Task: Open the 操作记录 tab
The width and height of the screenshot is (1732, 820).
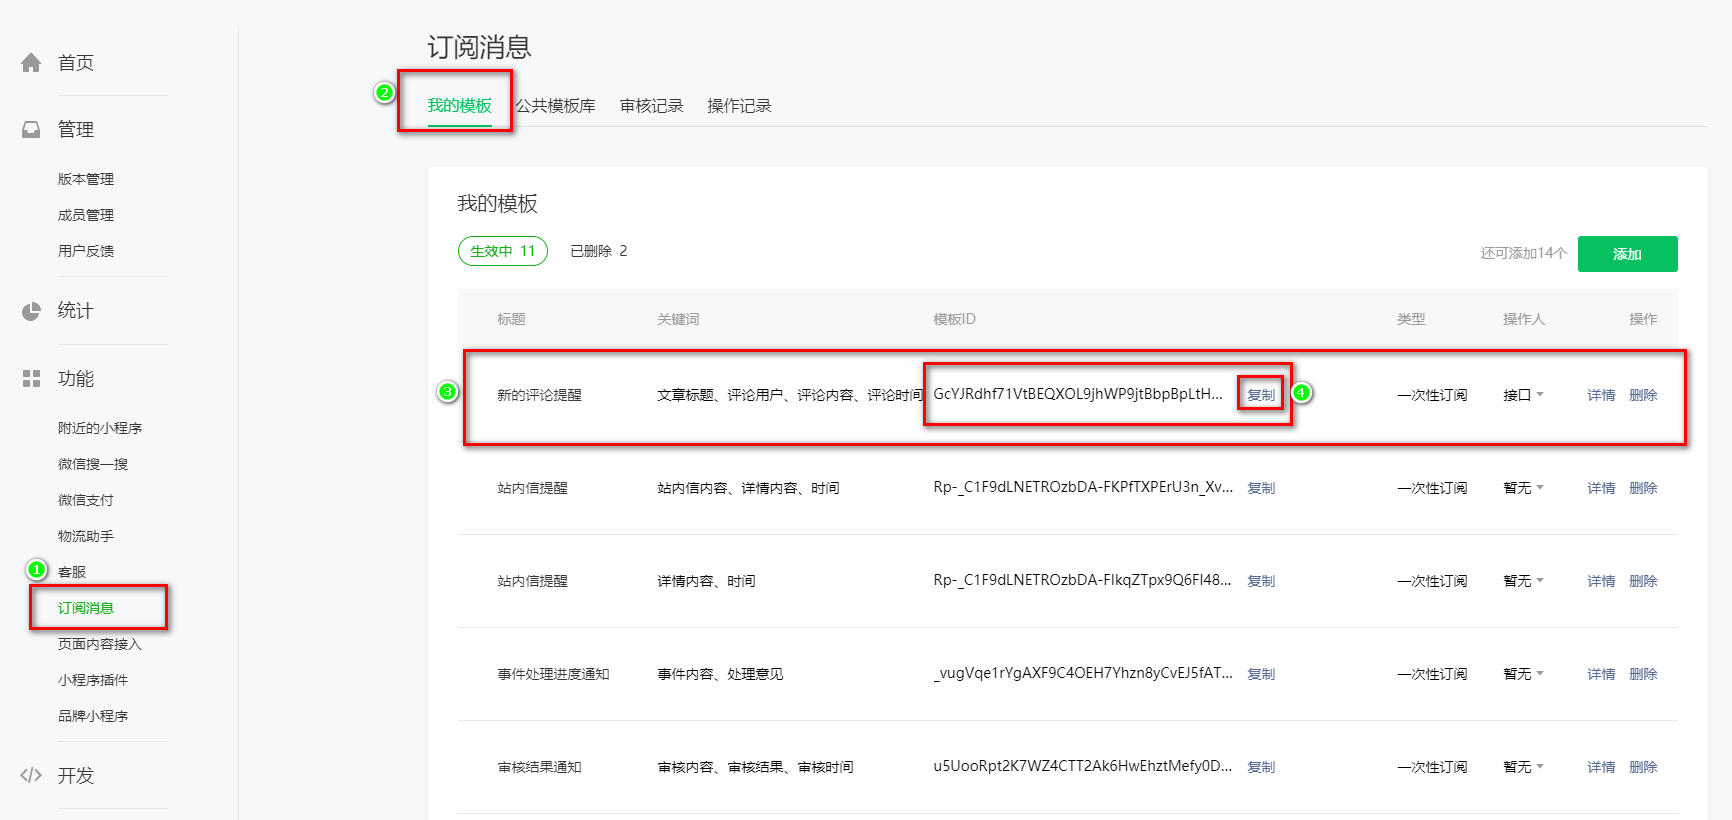Action: (x=739, y=106)
